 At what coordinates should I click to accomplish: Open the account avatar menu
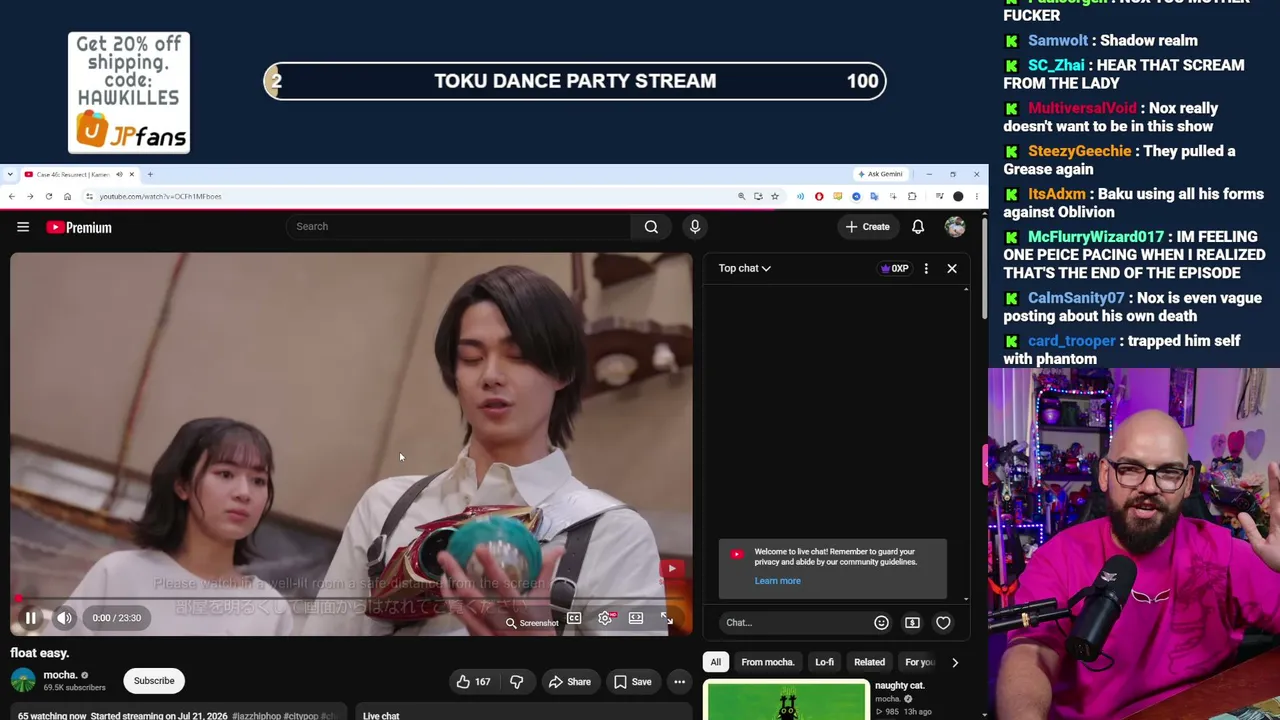(955, 227)
